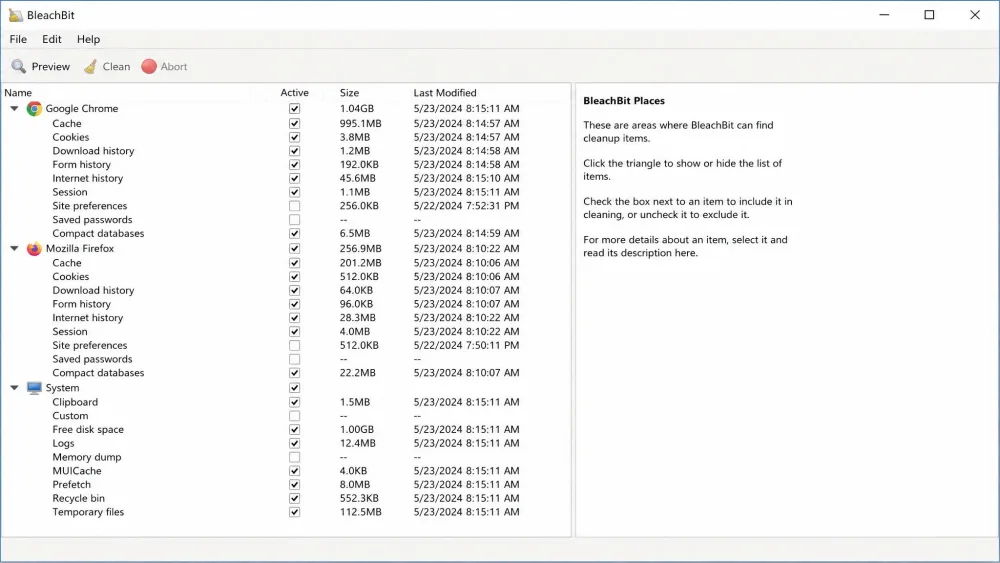Click the Preview magnifier icon

coord(18,66)
